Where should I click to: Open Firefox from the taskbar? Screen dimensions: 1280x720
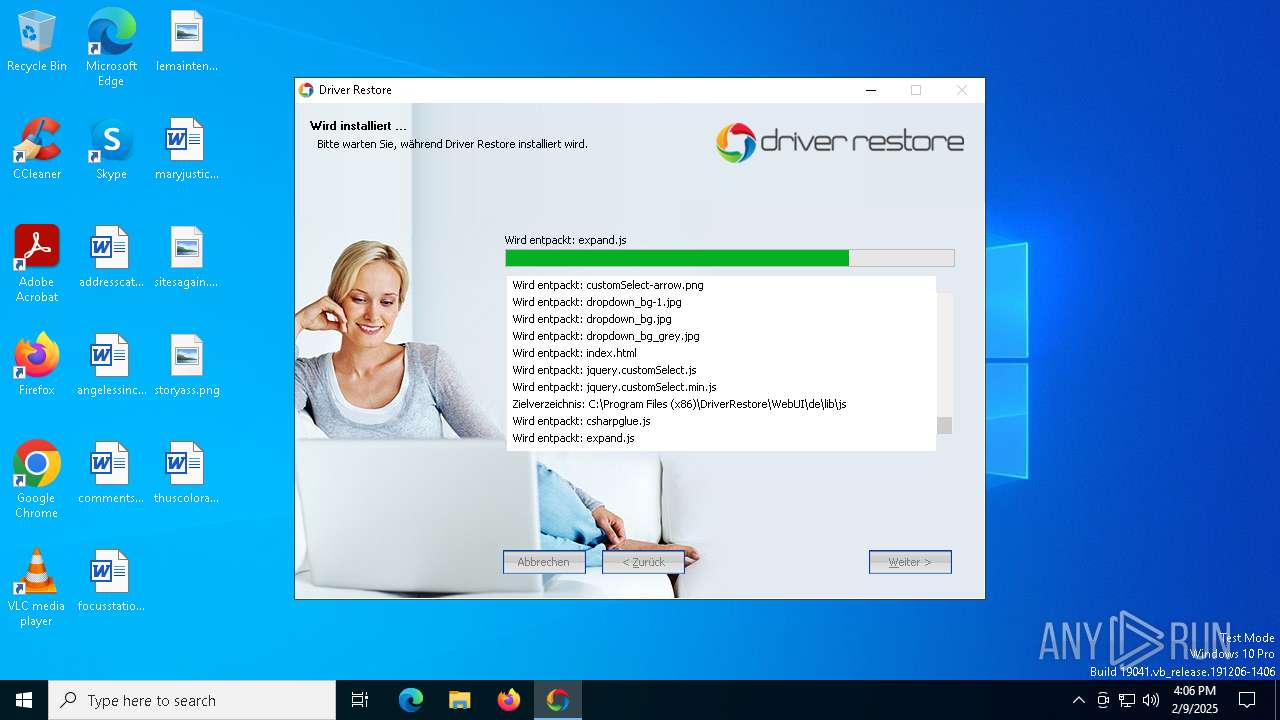509,700
